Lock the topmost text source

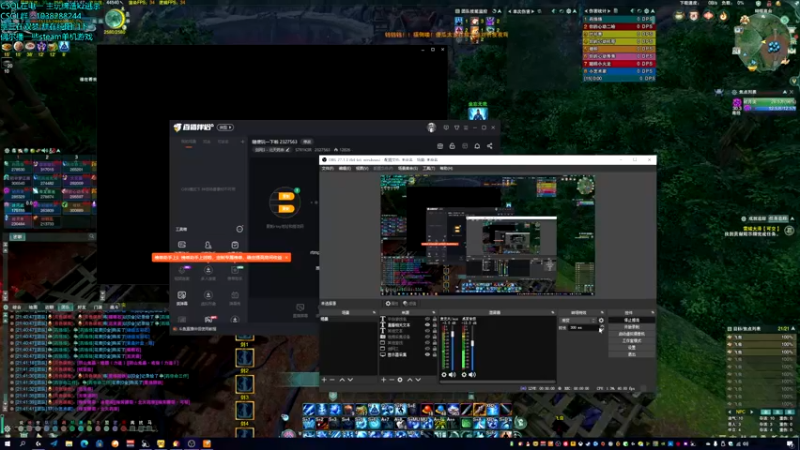pyautogui.click(x=435, y=319)
